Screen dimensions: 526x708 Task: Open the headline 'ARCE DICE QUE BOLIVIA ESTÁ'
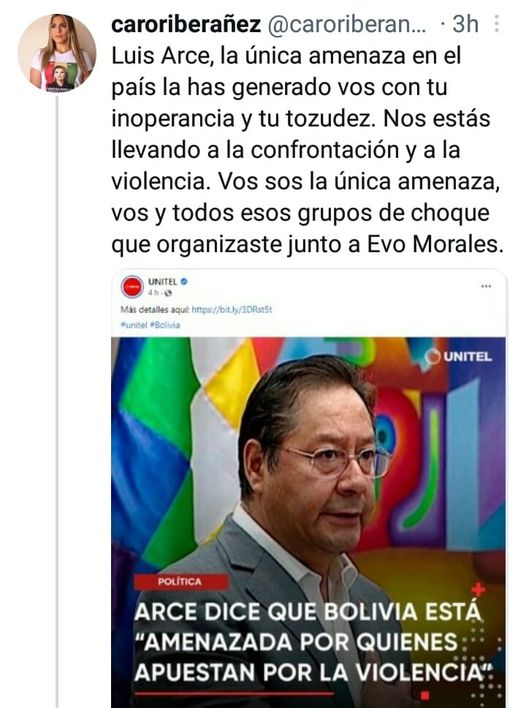point(308,612)
